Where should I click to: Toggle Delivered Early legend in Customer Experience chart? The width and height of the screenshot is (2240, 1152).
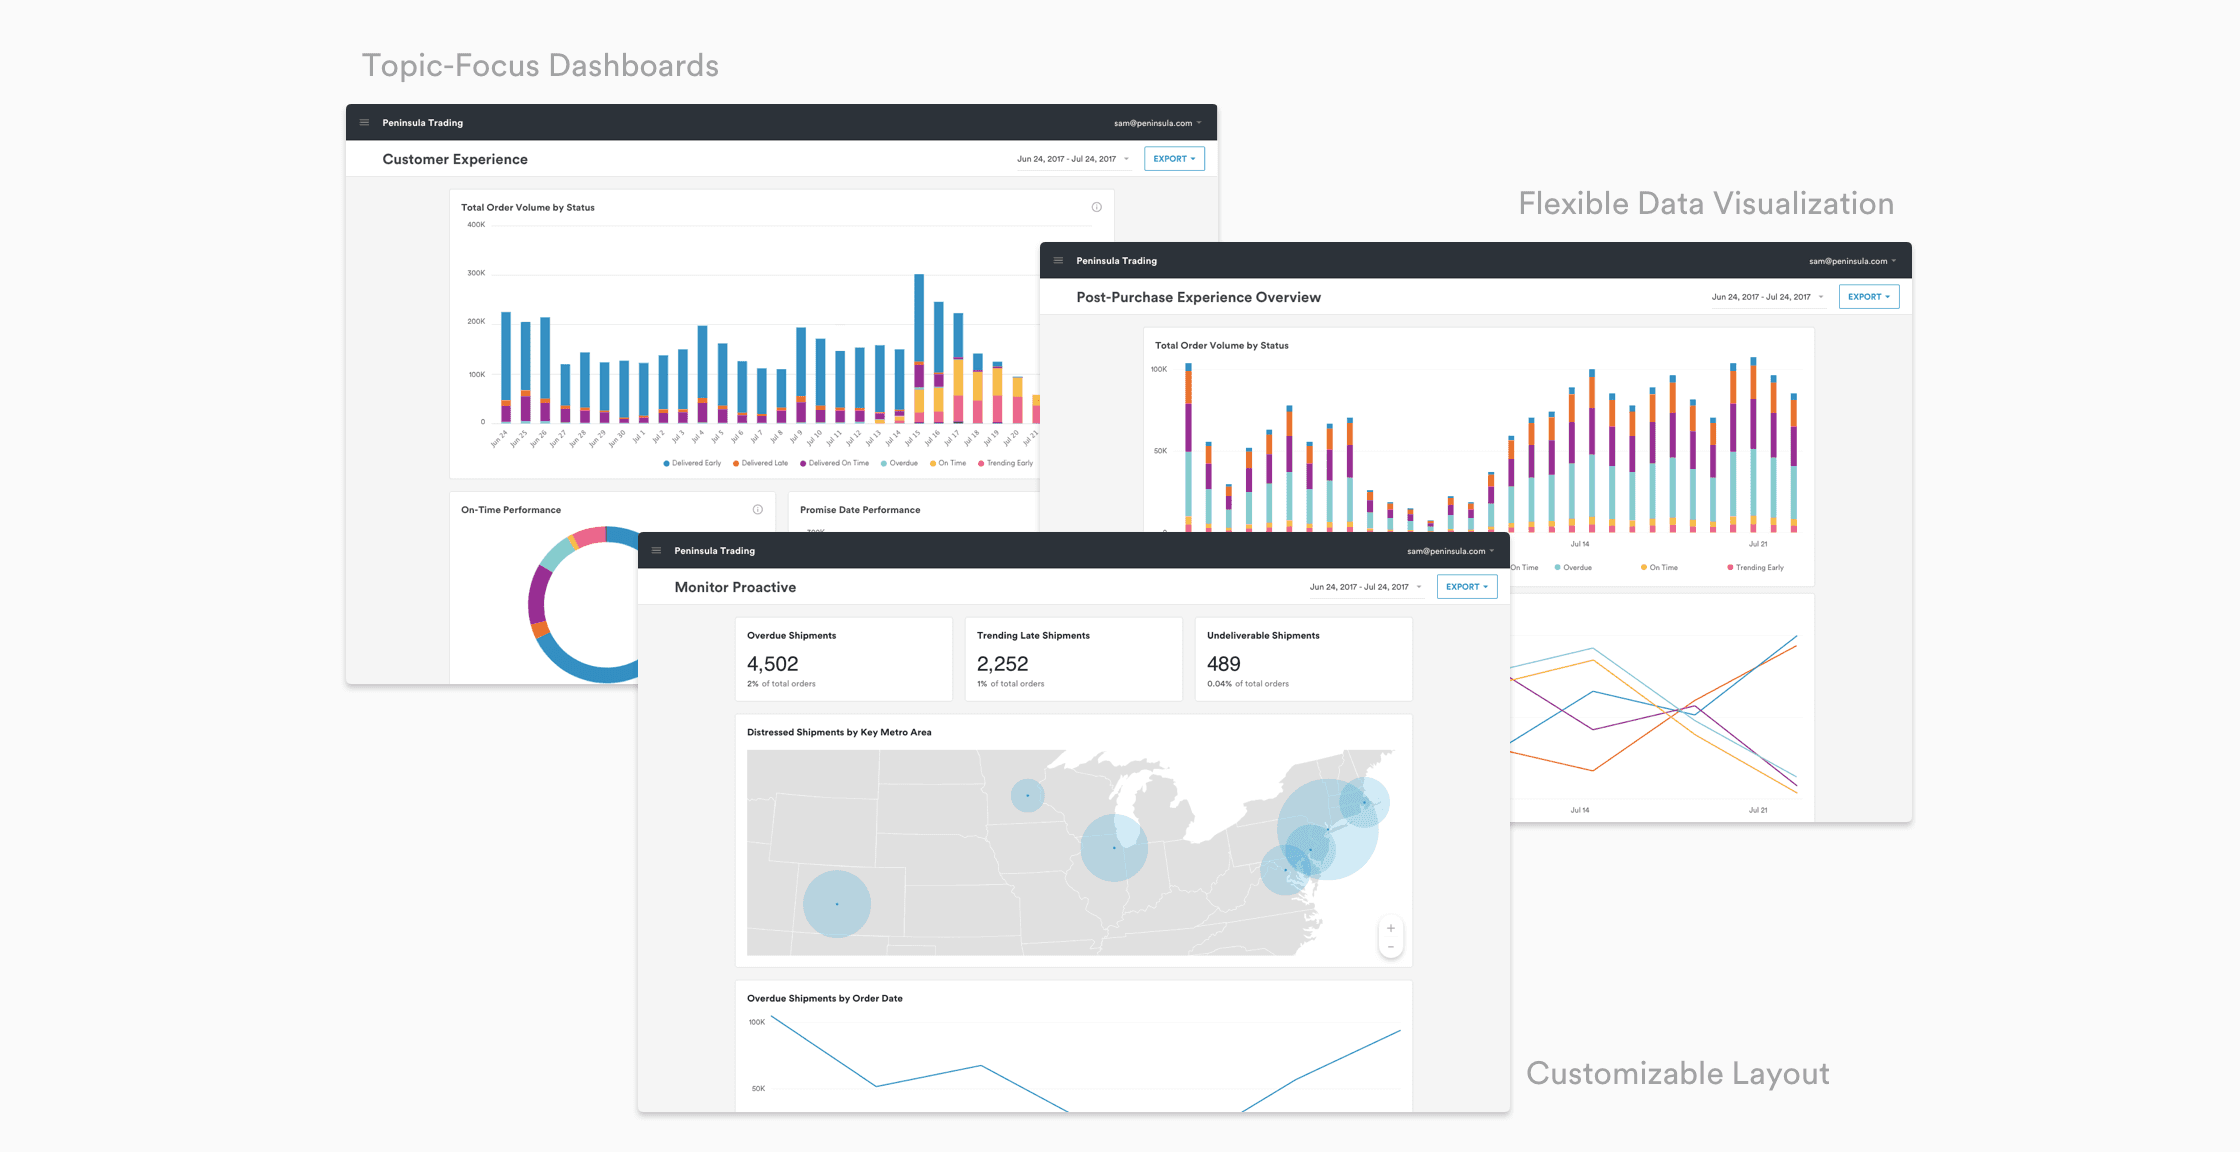point(692,463)
